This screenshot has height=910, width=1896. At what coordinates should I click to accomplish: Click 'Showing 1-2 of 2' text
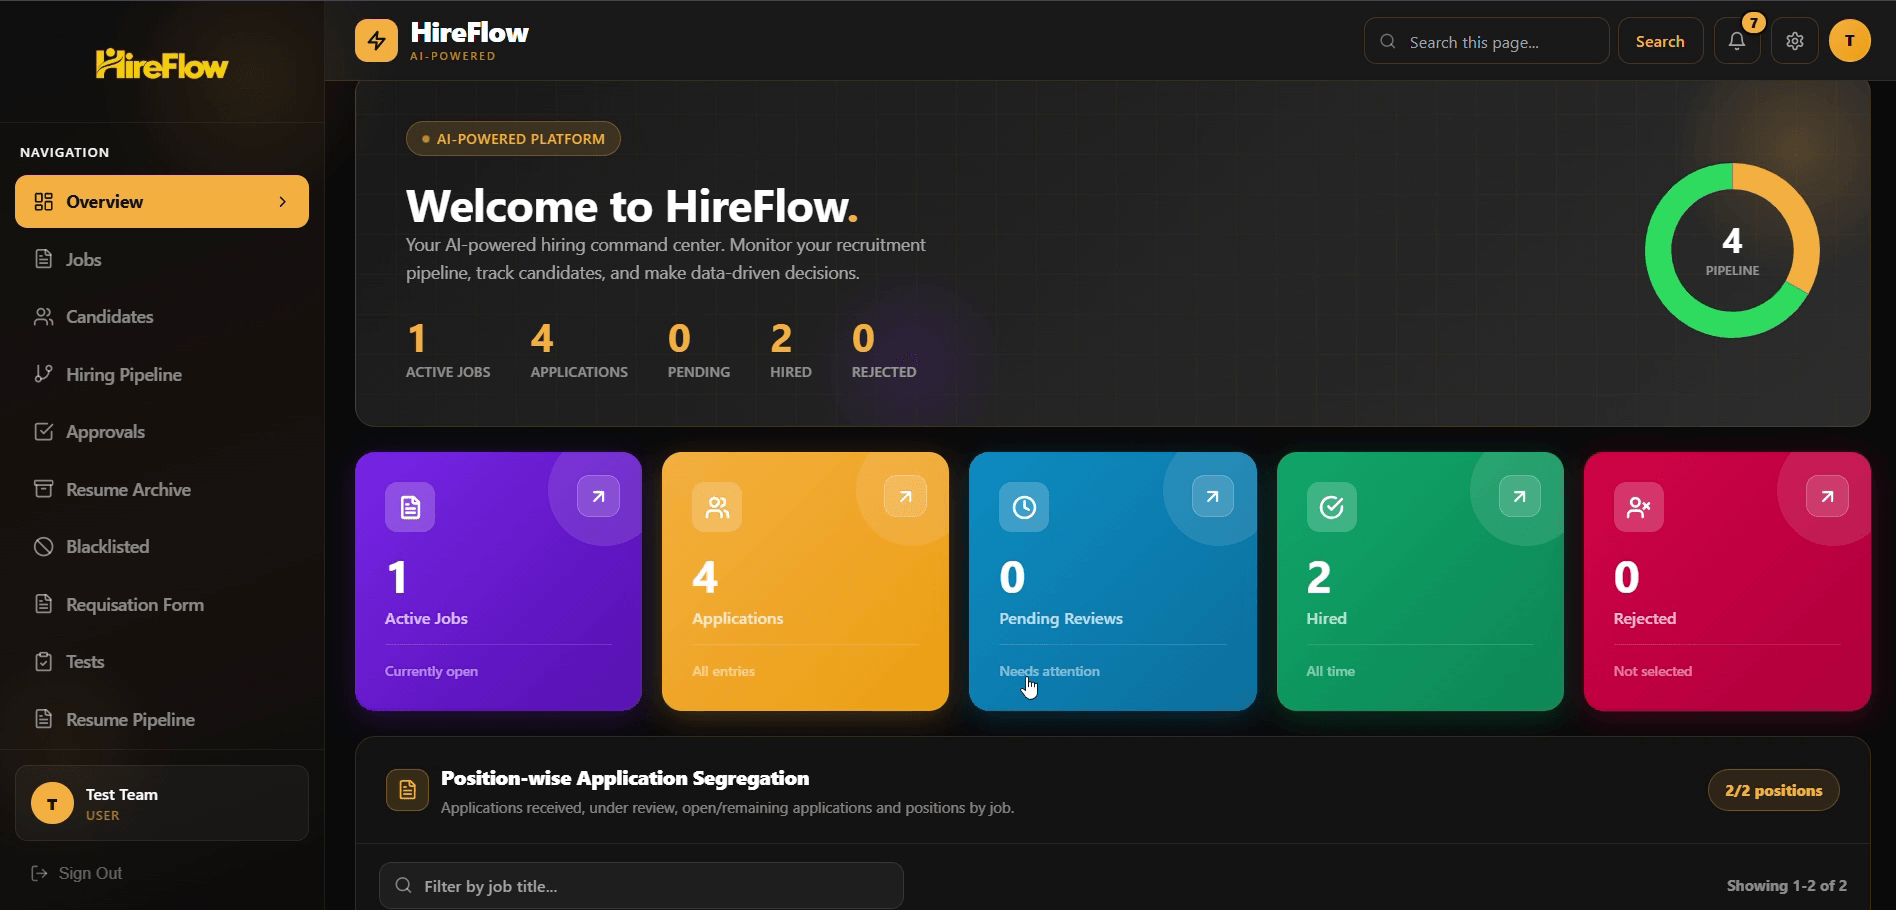coord(1786,886)
